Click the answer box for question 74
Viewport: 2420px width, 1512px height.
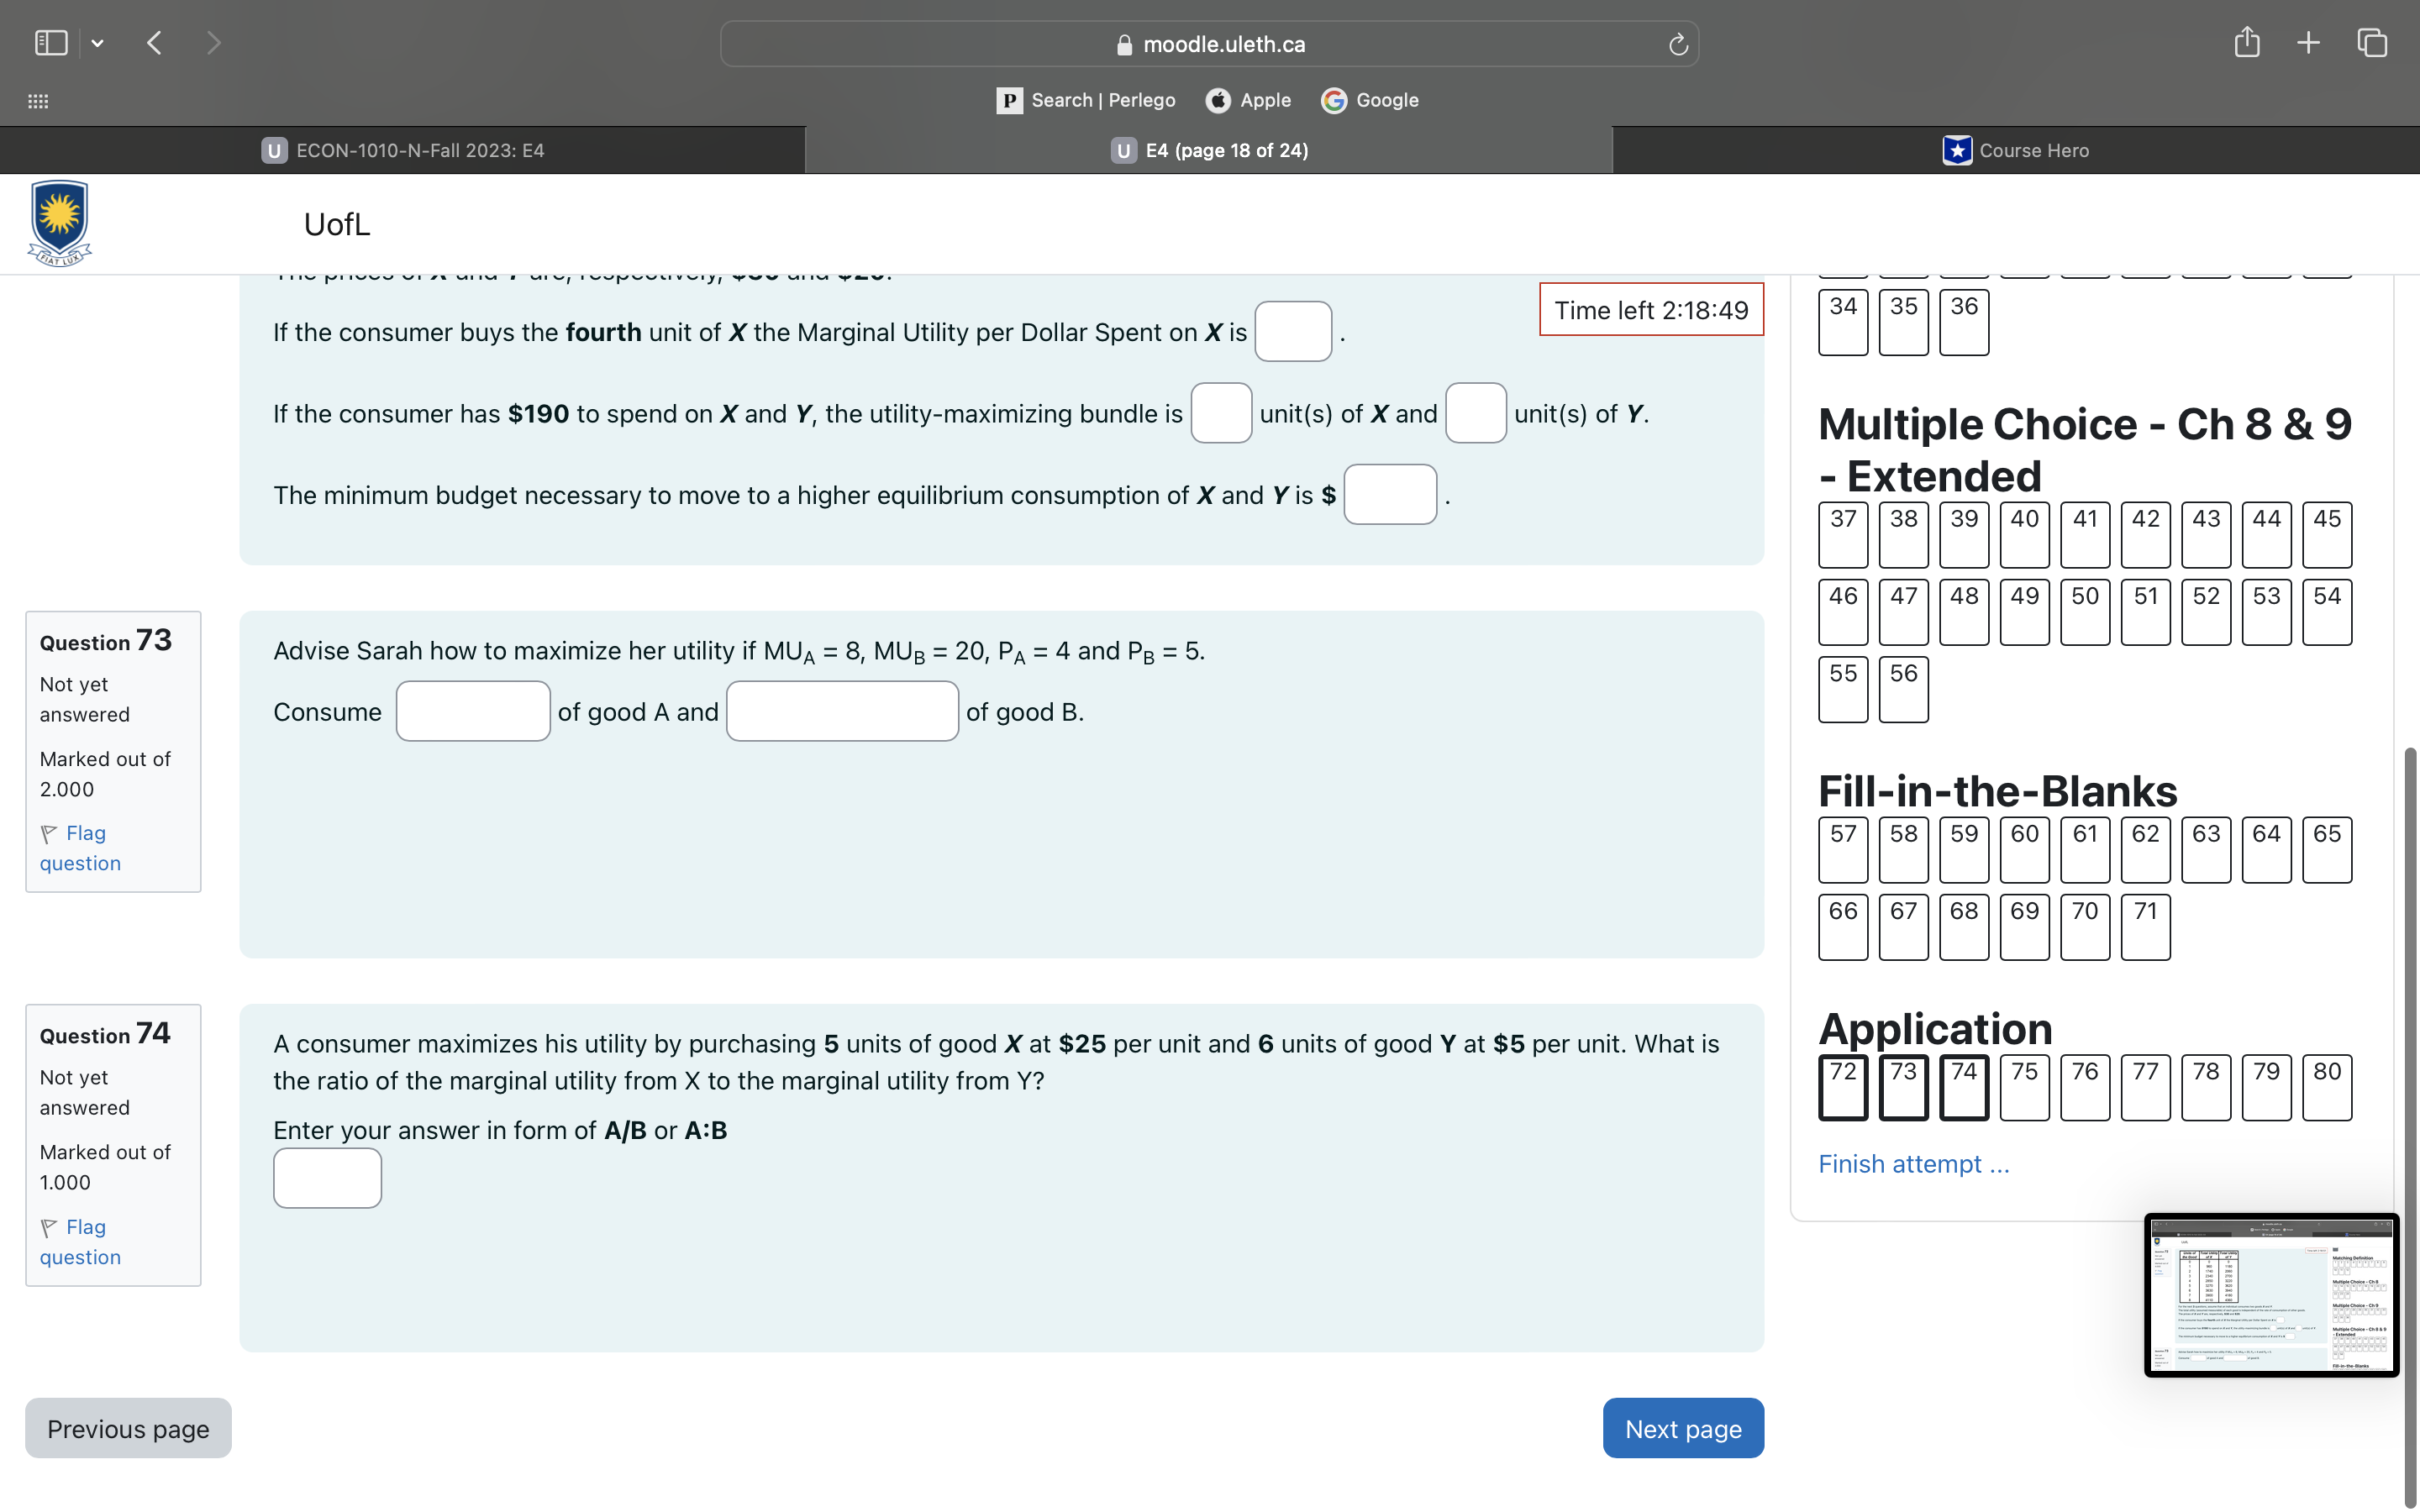click(327, 1178)
